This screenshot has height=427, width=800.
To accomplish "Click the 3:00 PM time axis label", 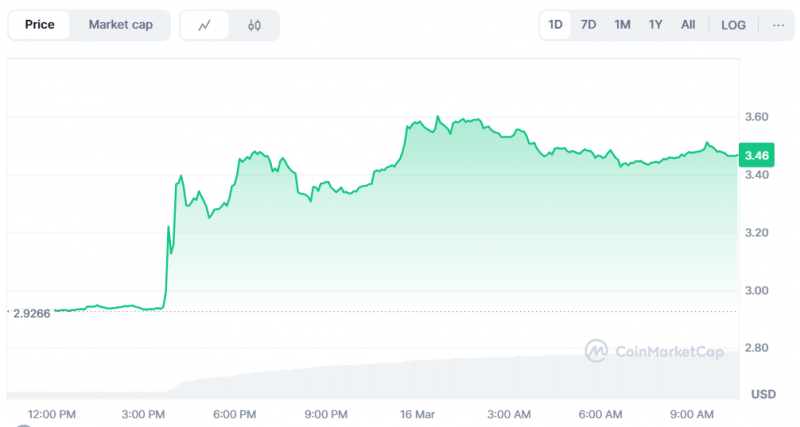I will click(143, 414).
